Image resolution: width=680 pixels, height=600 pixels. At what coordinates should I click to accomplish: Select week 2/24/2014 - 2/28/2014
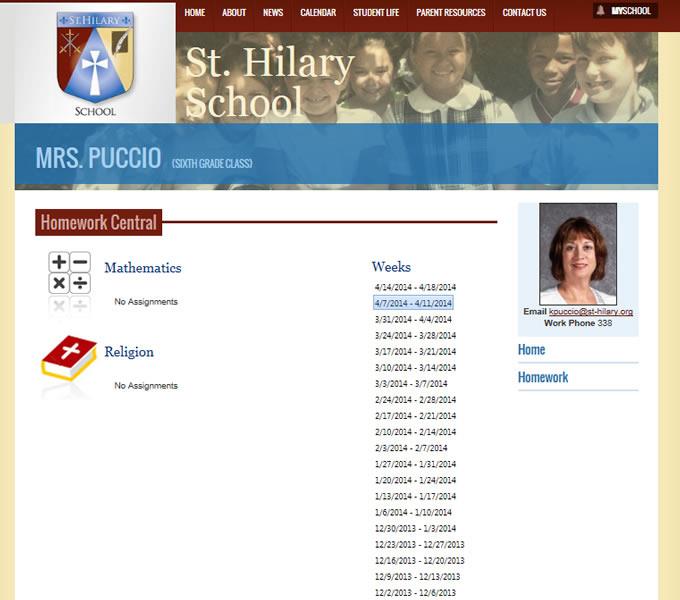(415, 399)
